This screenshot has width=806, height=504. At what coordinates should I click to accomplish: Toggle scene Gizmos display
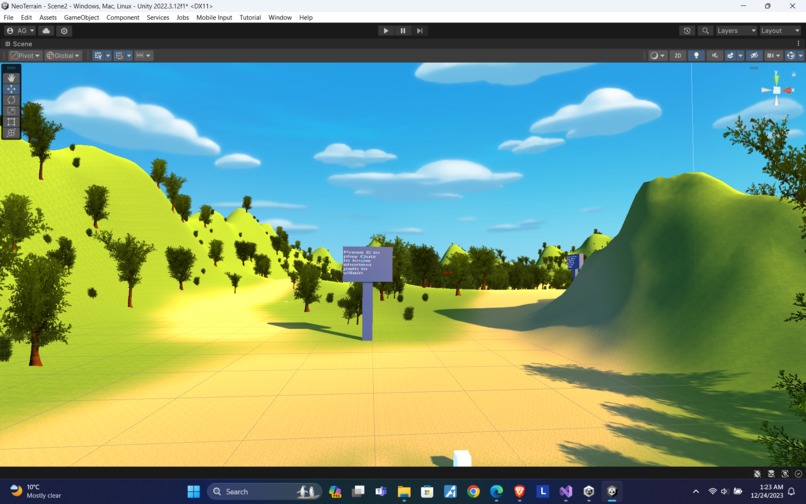(x=791, y=56)
